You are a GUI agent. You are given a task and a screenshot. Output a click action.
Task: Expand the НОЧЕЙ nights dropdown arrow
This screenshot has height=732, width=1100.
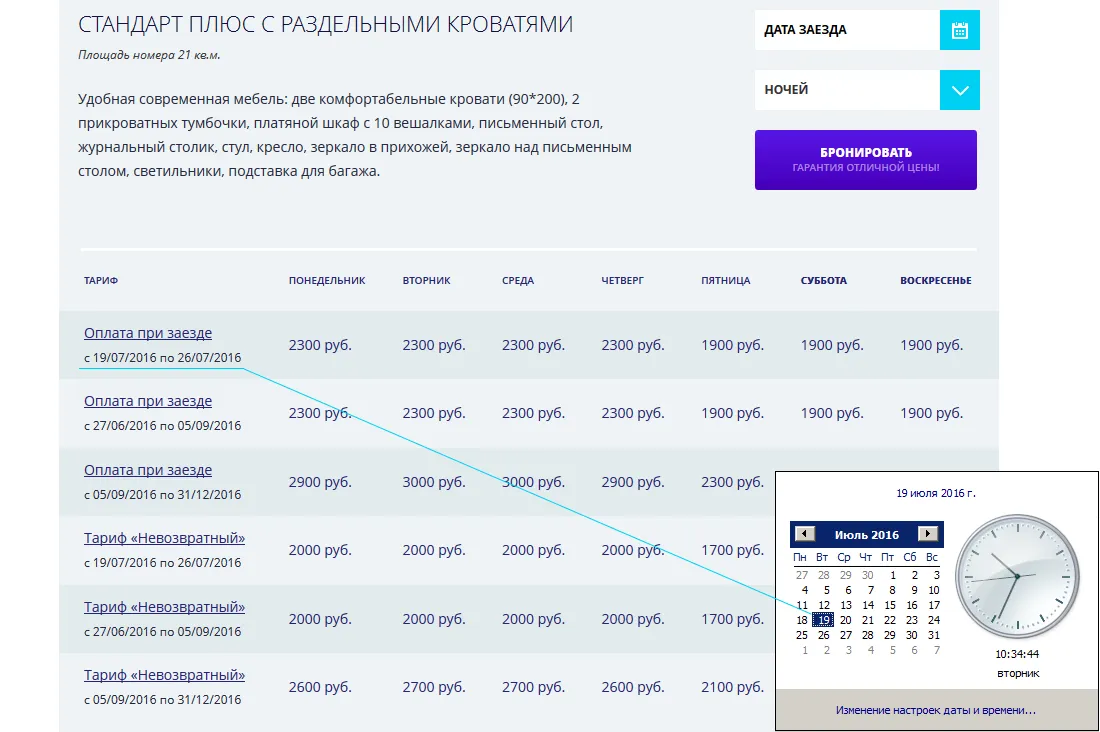click(960, 90)
